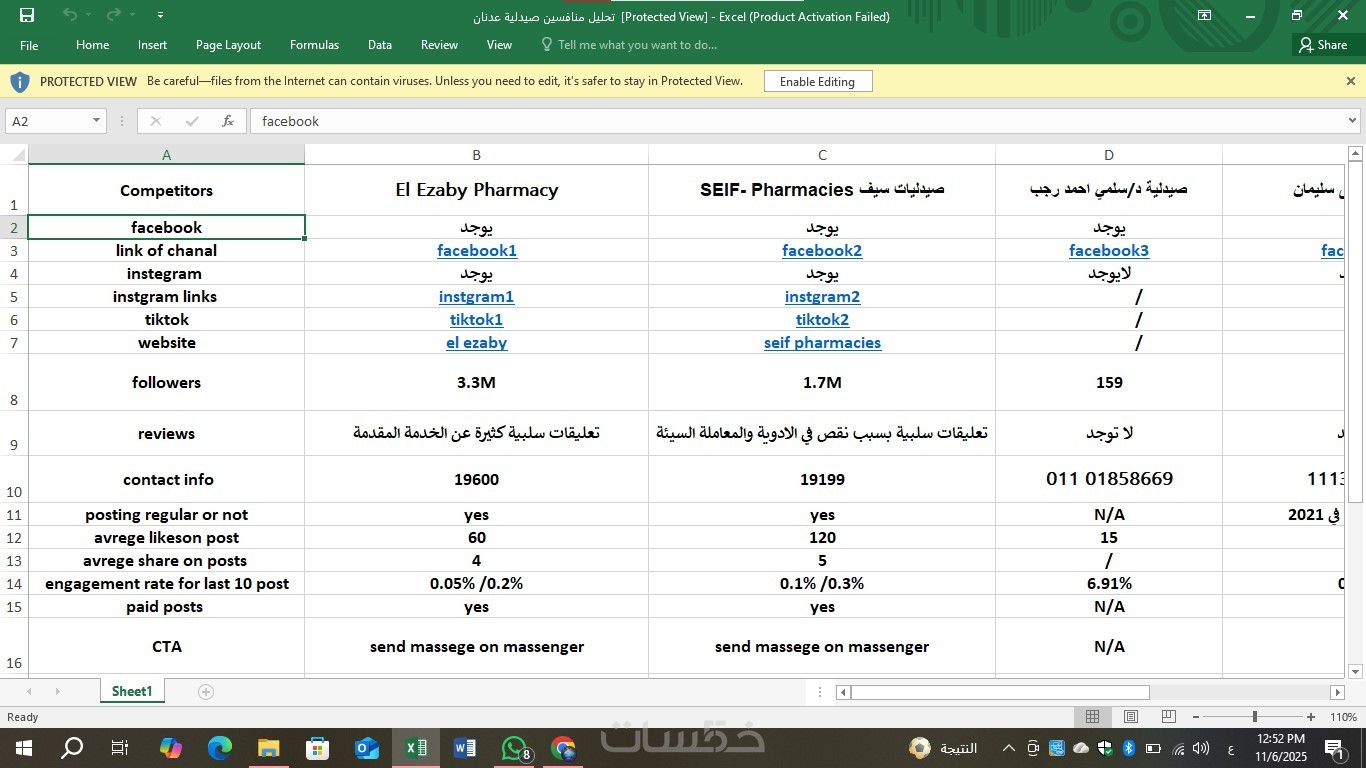
Task: Select the Sheet1 tab
Action: (x=132, y=692)
